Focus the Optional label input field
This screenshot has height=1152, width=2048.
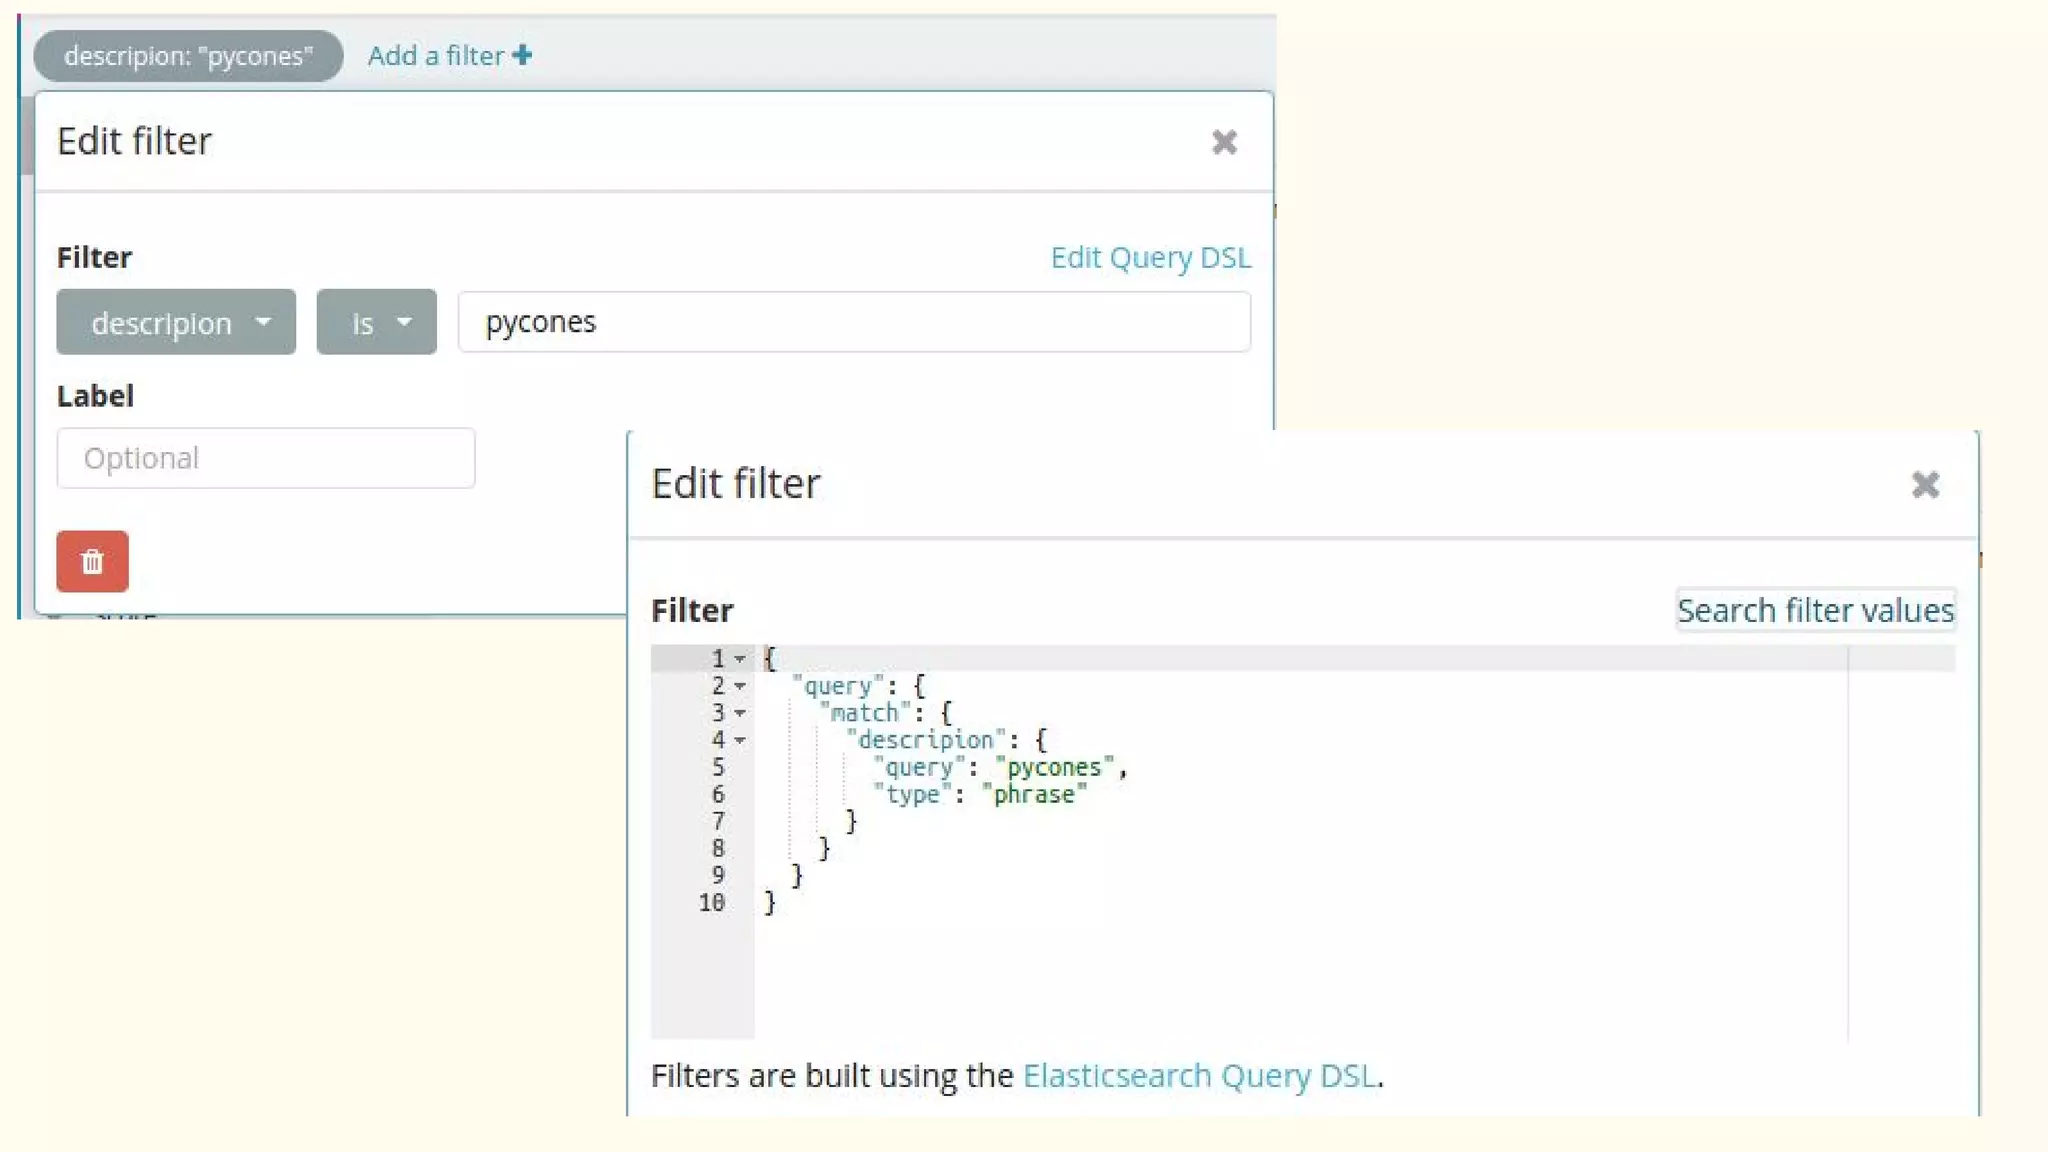click(x=265, y=458)
